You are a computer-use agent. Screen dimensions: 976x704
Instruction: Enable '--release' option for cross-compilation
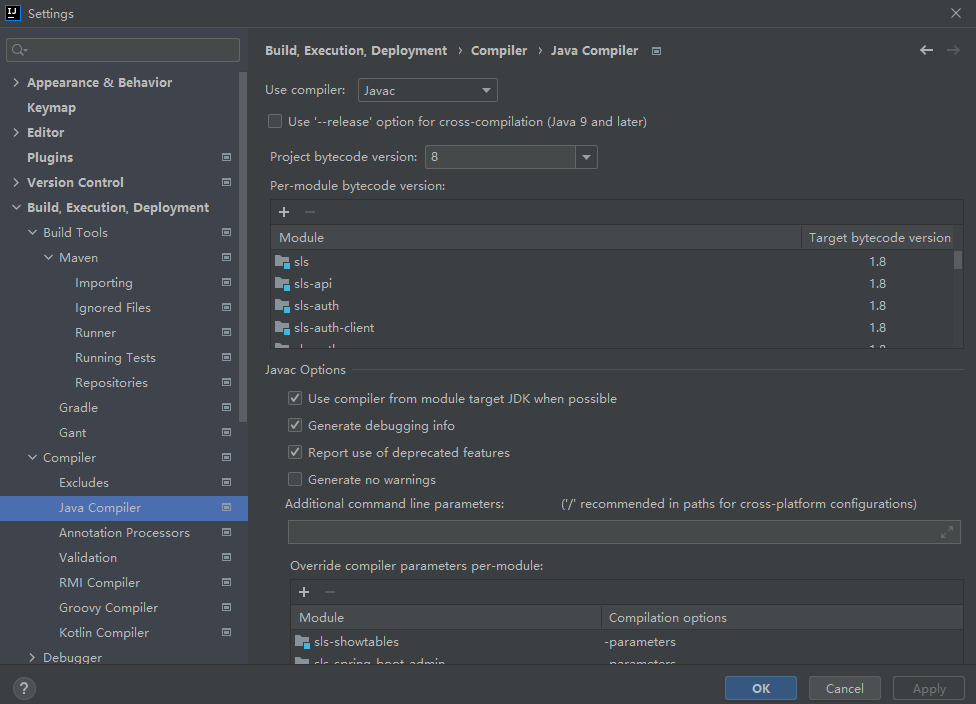pyautogui.click(x=274, y=121)
